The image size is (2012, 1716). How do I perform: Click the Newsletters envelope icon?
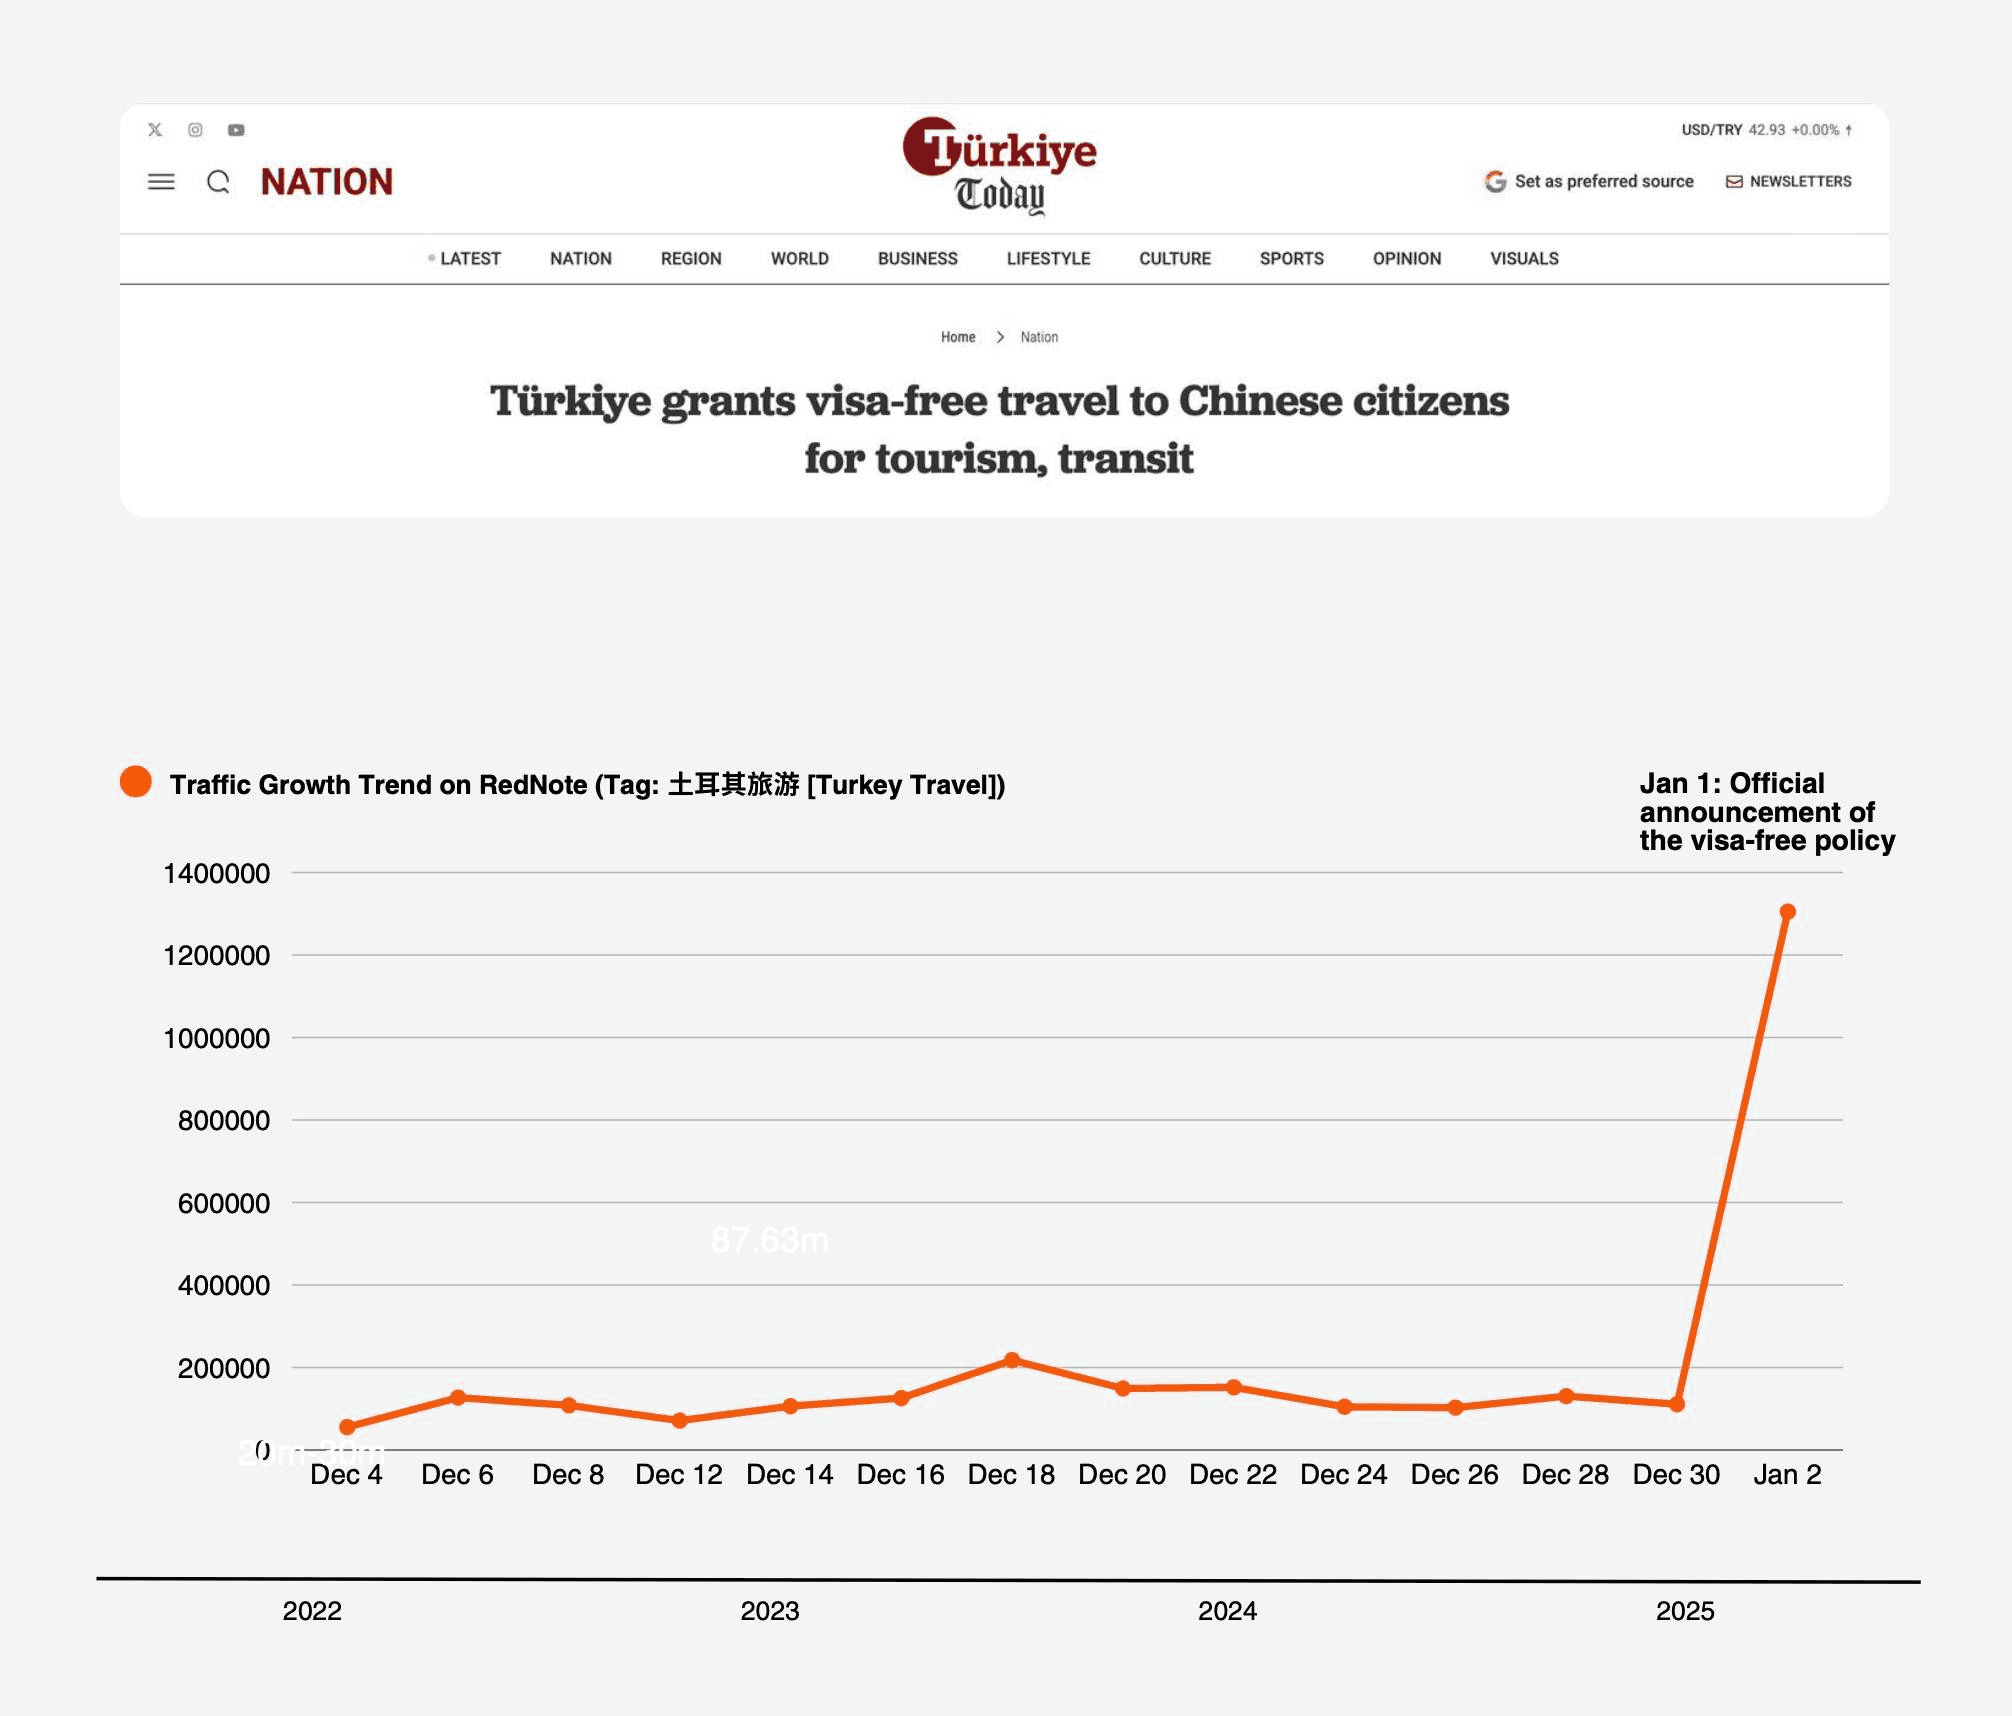pyautogui.click(x=1734, y=181)
